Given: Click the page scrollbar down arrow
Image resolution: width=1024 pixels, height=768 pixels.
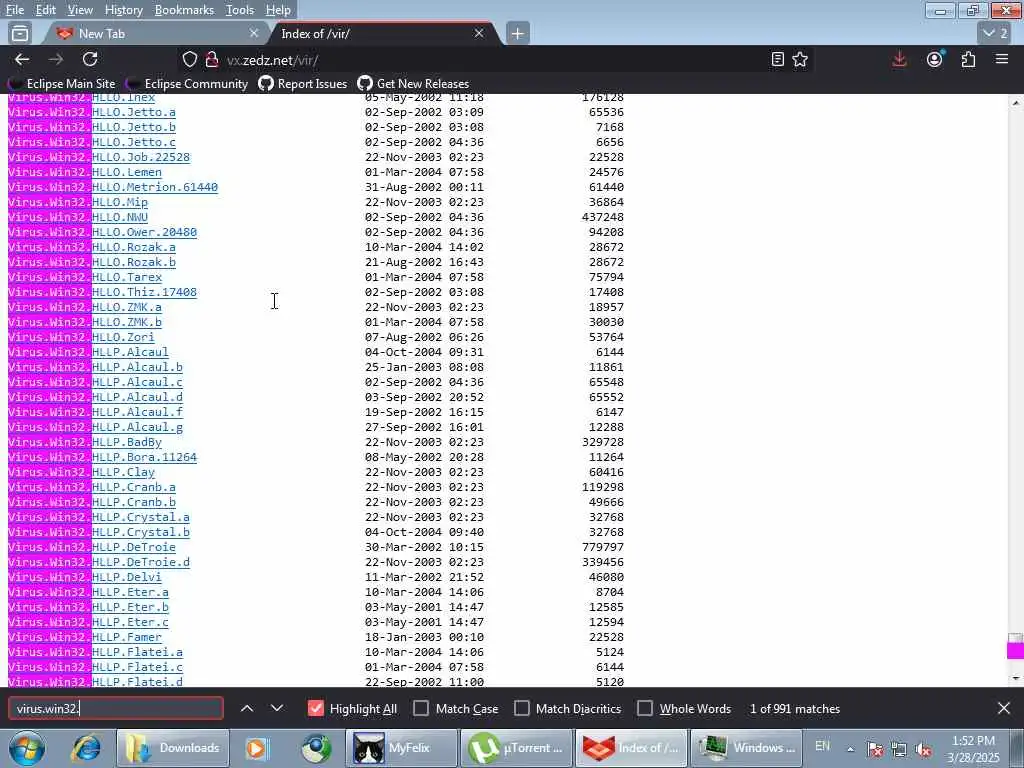Looking at the screenshot, I should (x=1016, y=679).
